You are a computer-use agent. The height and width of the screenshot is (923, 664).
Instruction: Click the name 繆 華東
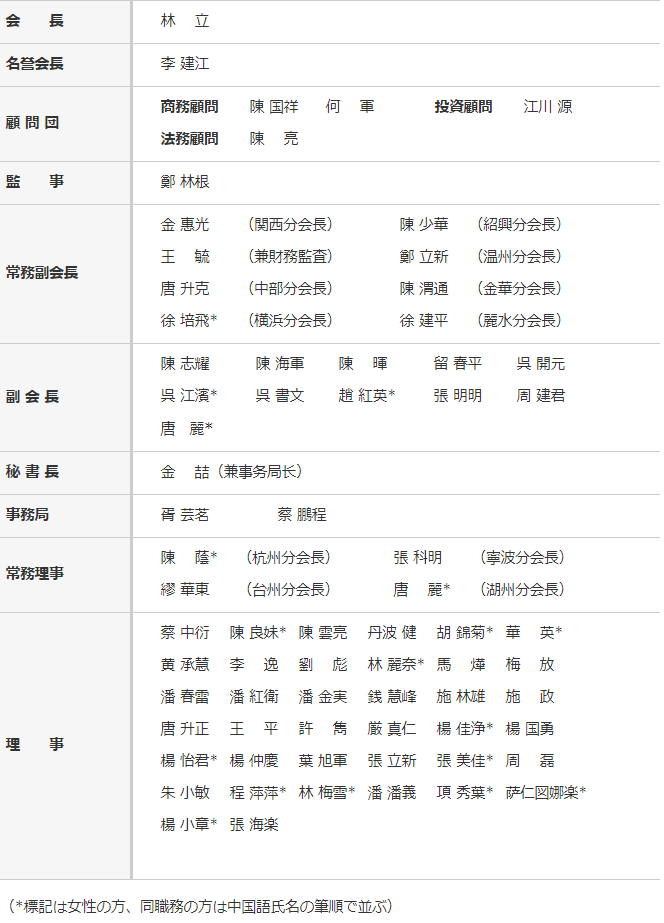185,590
